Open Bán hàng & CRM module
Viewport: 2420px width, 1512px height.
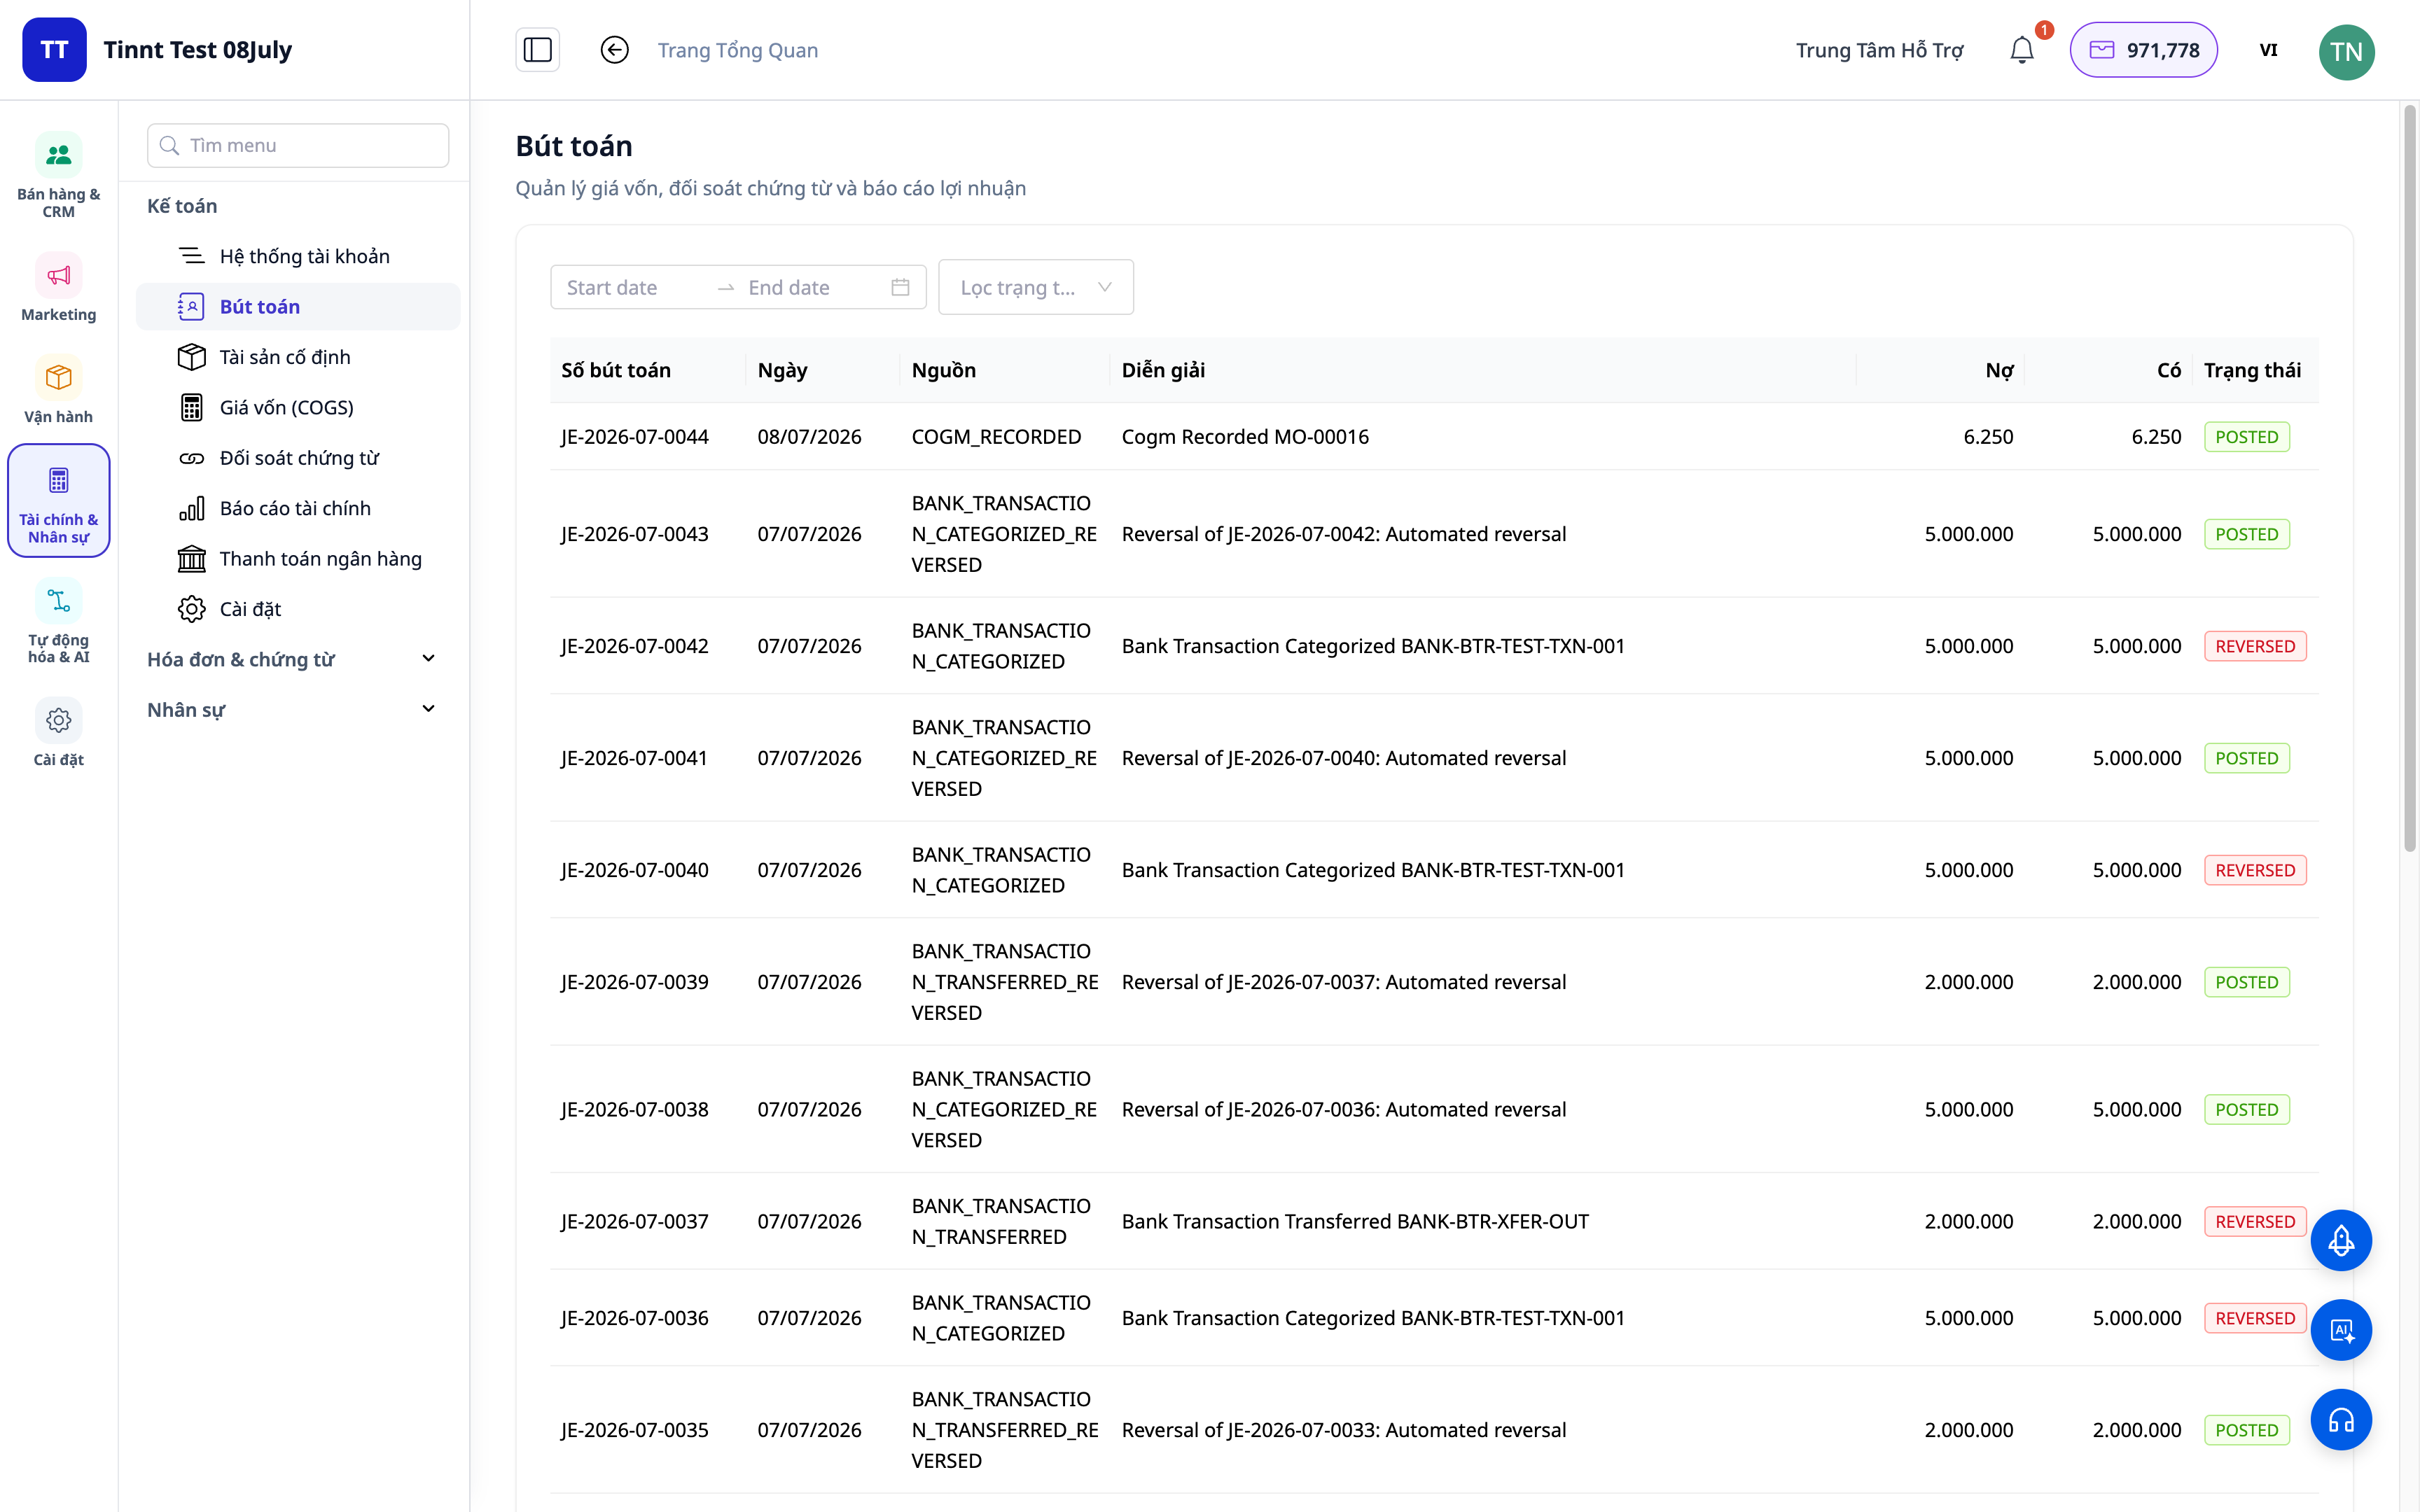click(x=58, y=175)
